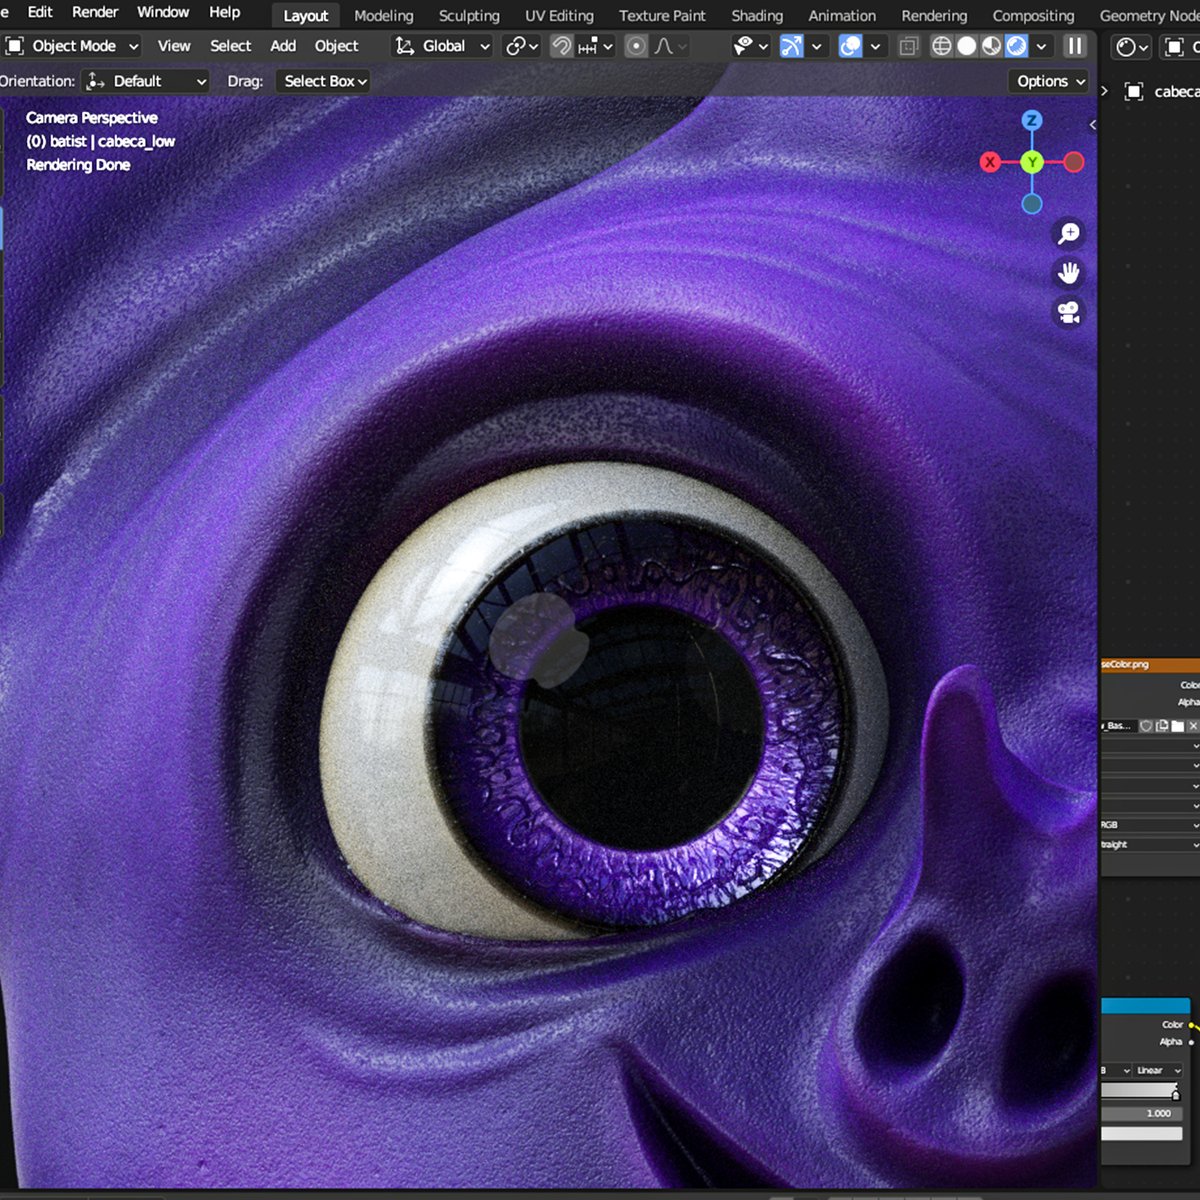Open the Drag Select Box dropdown
Viewport: 1200px width, 1200px height.
pyautogui.click(x=324, y=81)
